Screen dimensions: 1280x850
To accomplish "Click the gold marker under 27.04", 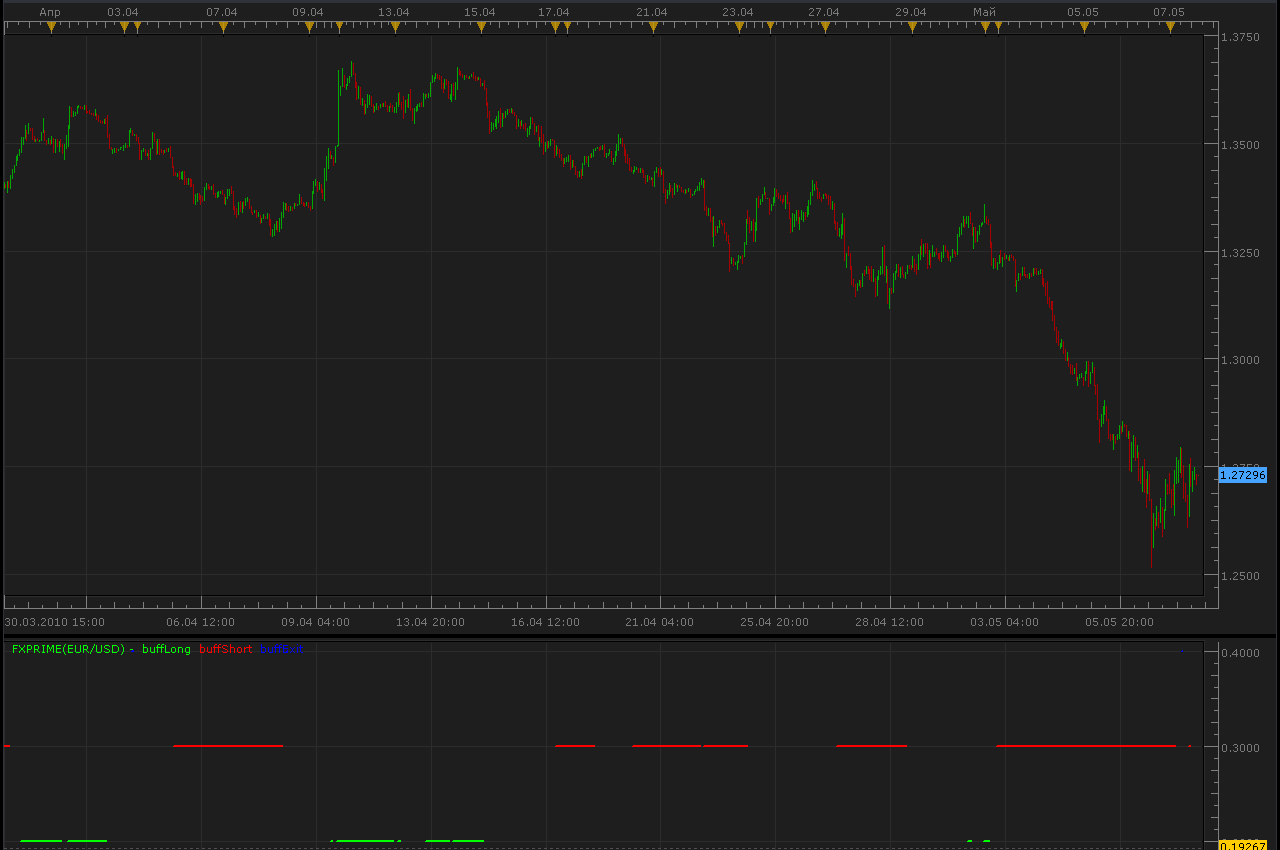I will coord(825,27).
